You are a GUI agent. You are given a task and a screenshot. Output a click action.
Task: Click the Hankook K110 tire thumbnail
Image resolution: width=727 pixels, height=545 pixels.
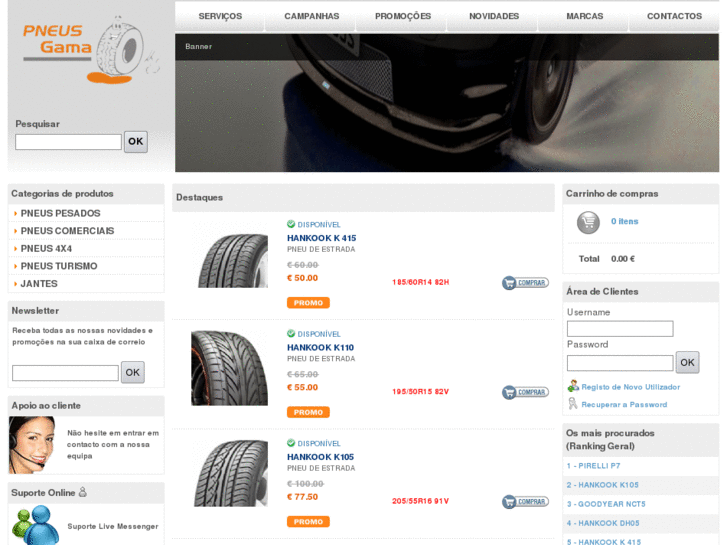click(x=230, y=368)
